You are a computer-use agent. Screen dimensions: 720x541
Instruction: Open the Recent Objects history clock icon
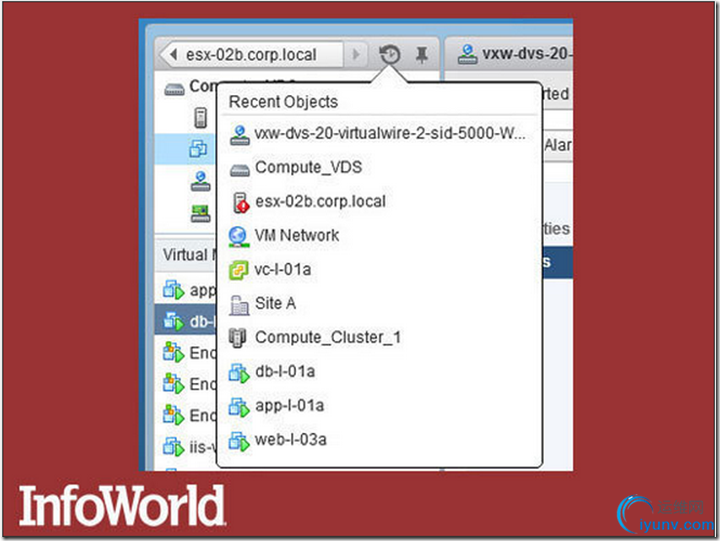[389, 55]
